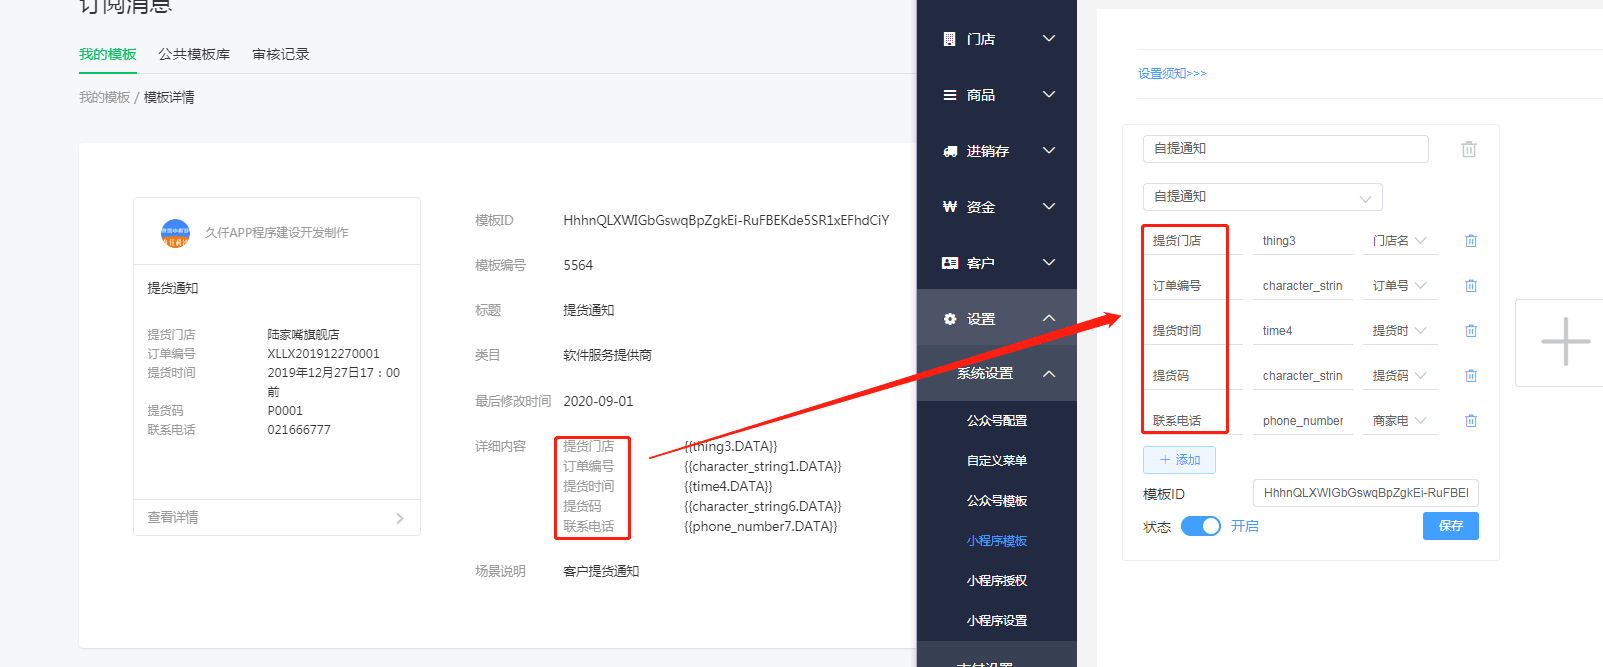The height and width of the screenshot is (667, 1603).
Task: Delete the 自提通知 template with trash icon
Action: pos(1469,149)
